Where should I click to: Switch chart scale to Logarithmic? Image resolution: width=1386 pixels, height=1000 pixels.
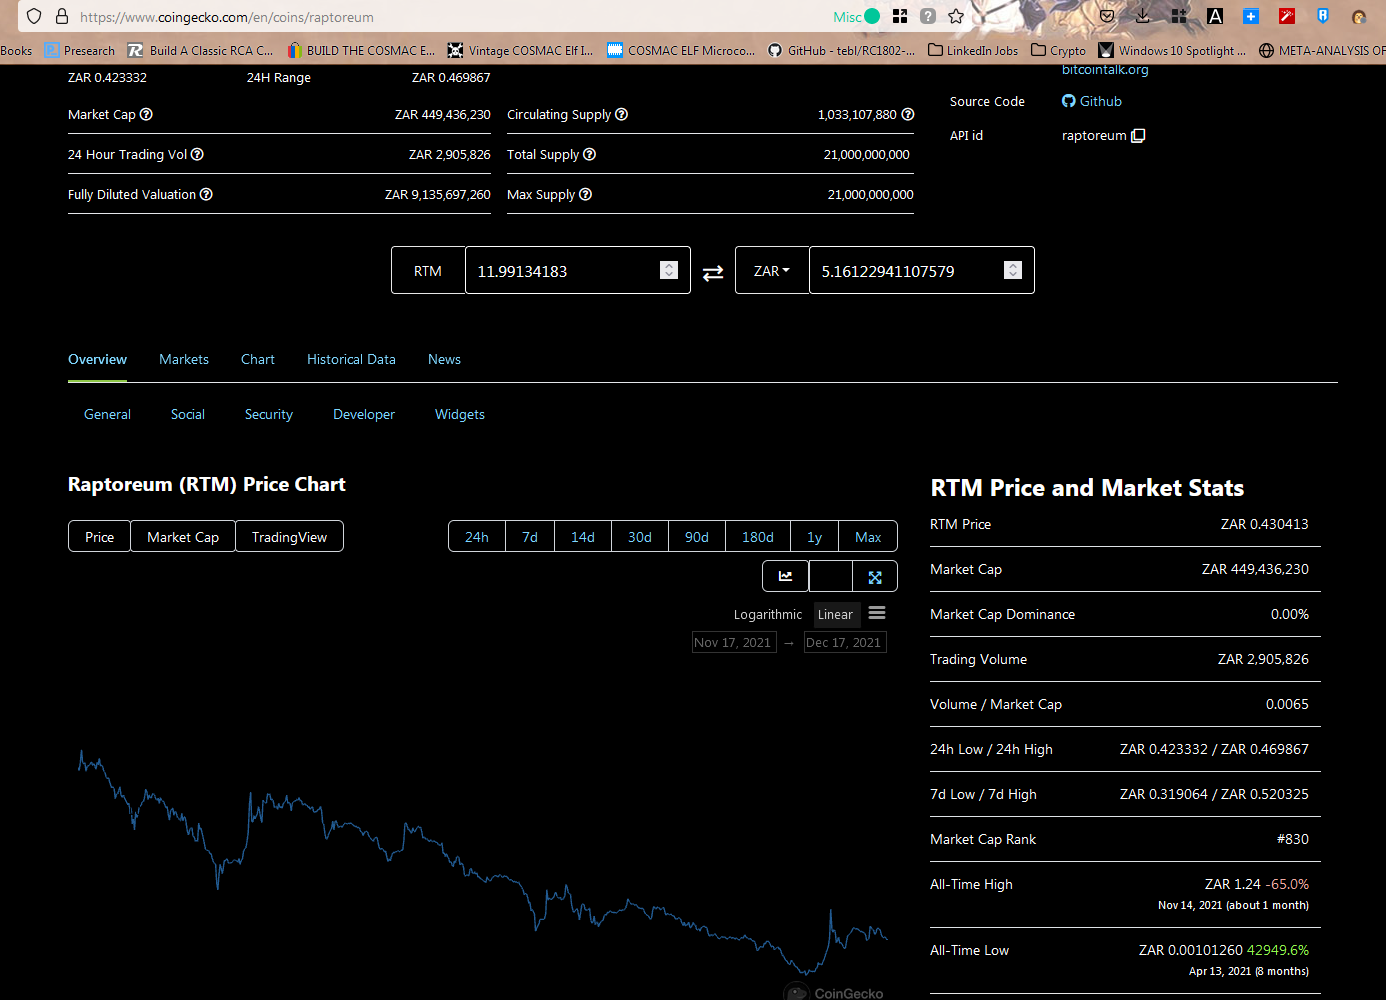768,614
